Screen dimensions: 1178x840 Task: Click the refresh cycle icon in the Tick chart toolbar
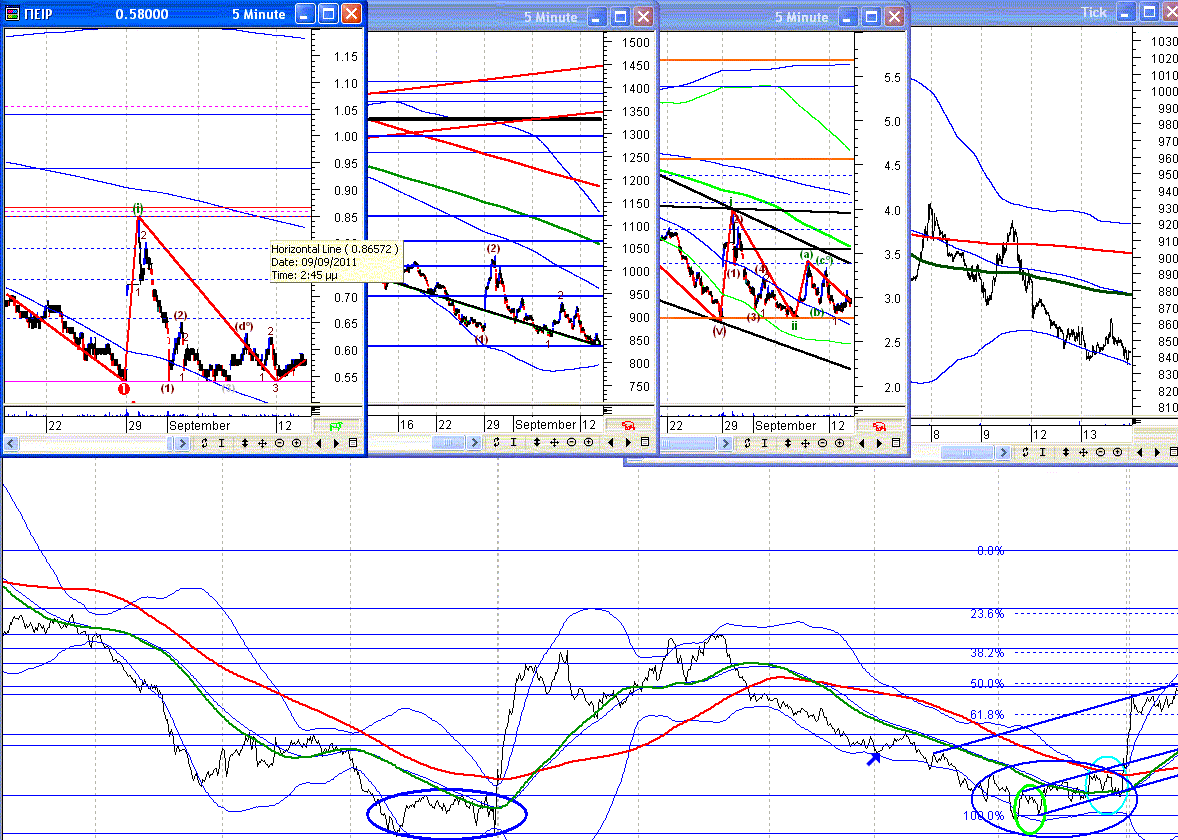click(1025, 452)
